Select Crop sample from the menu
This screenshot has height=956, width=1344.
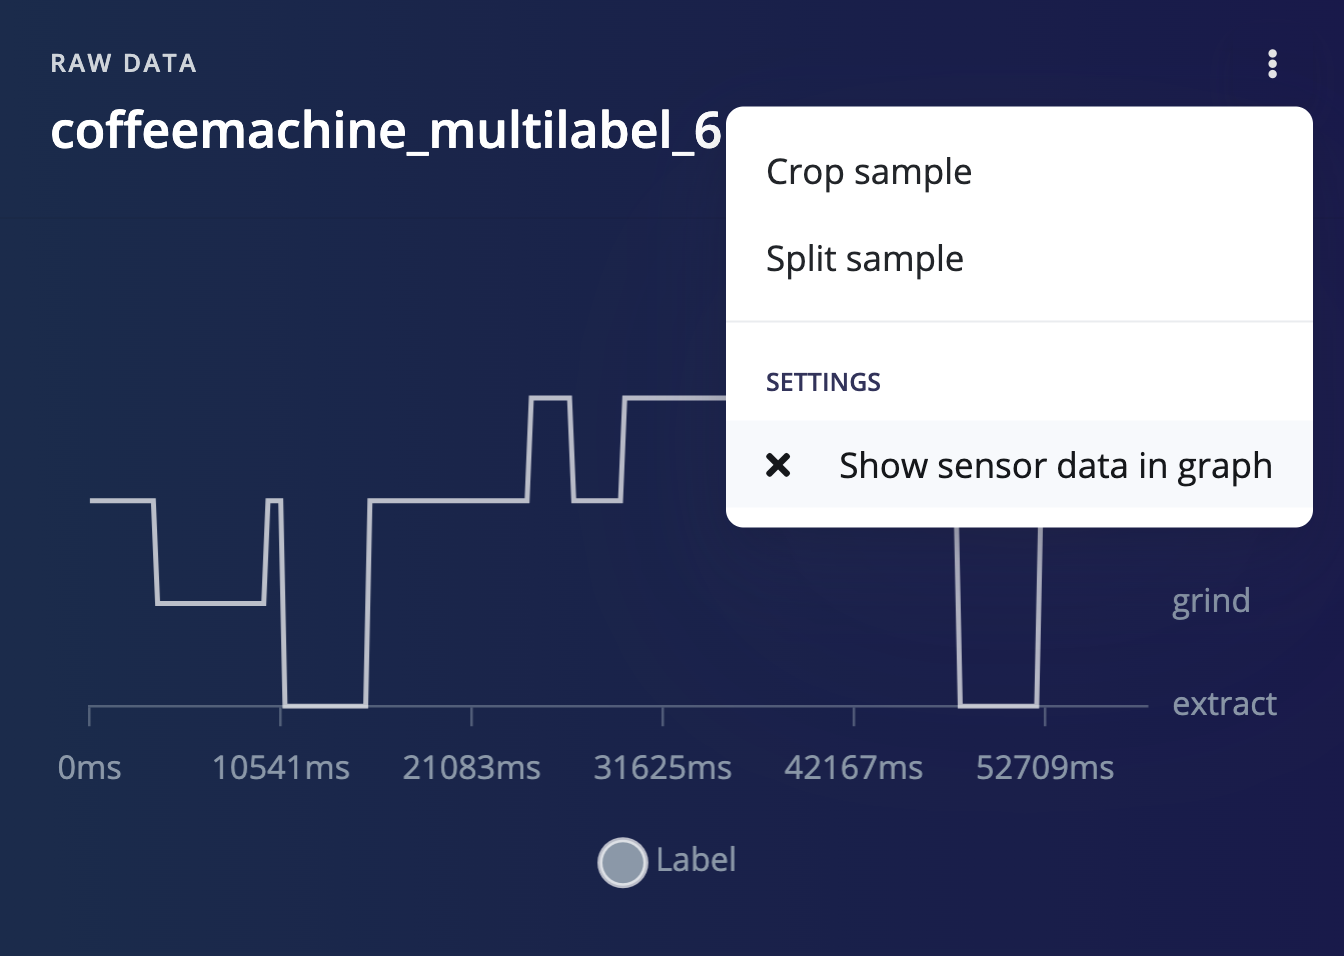(869, 172)
